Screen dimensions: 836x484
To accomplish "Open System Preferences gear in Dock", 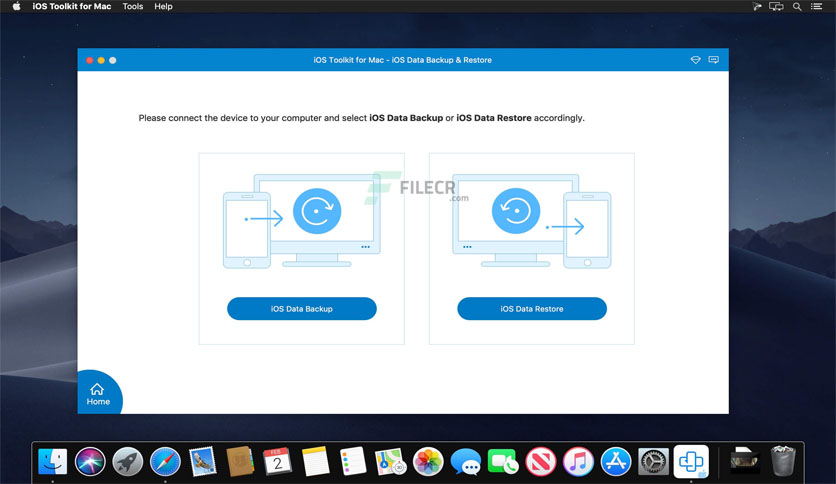I will point(653,462).
